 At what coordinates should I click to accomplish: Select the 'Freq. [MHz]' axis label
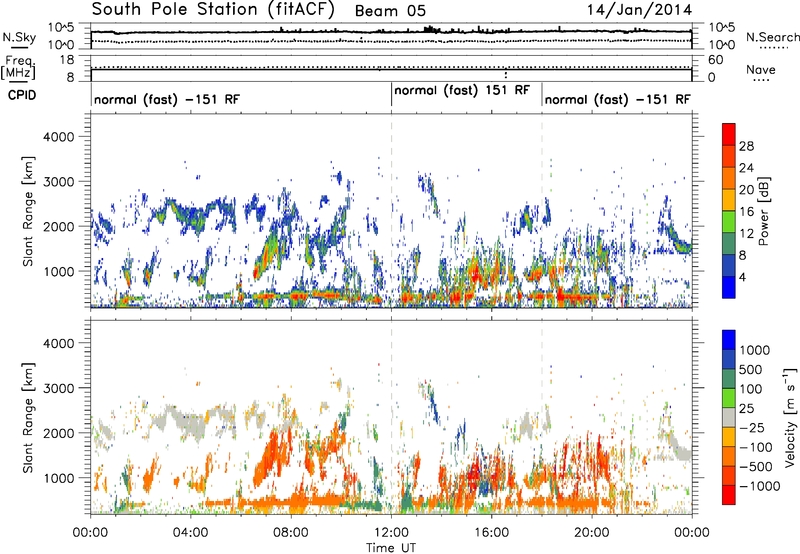18,67
